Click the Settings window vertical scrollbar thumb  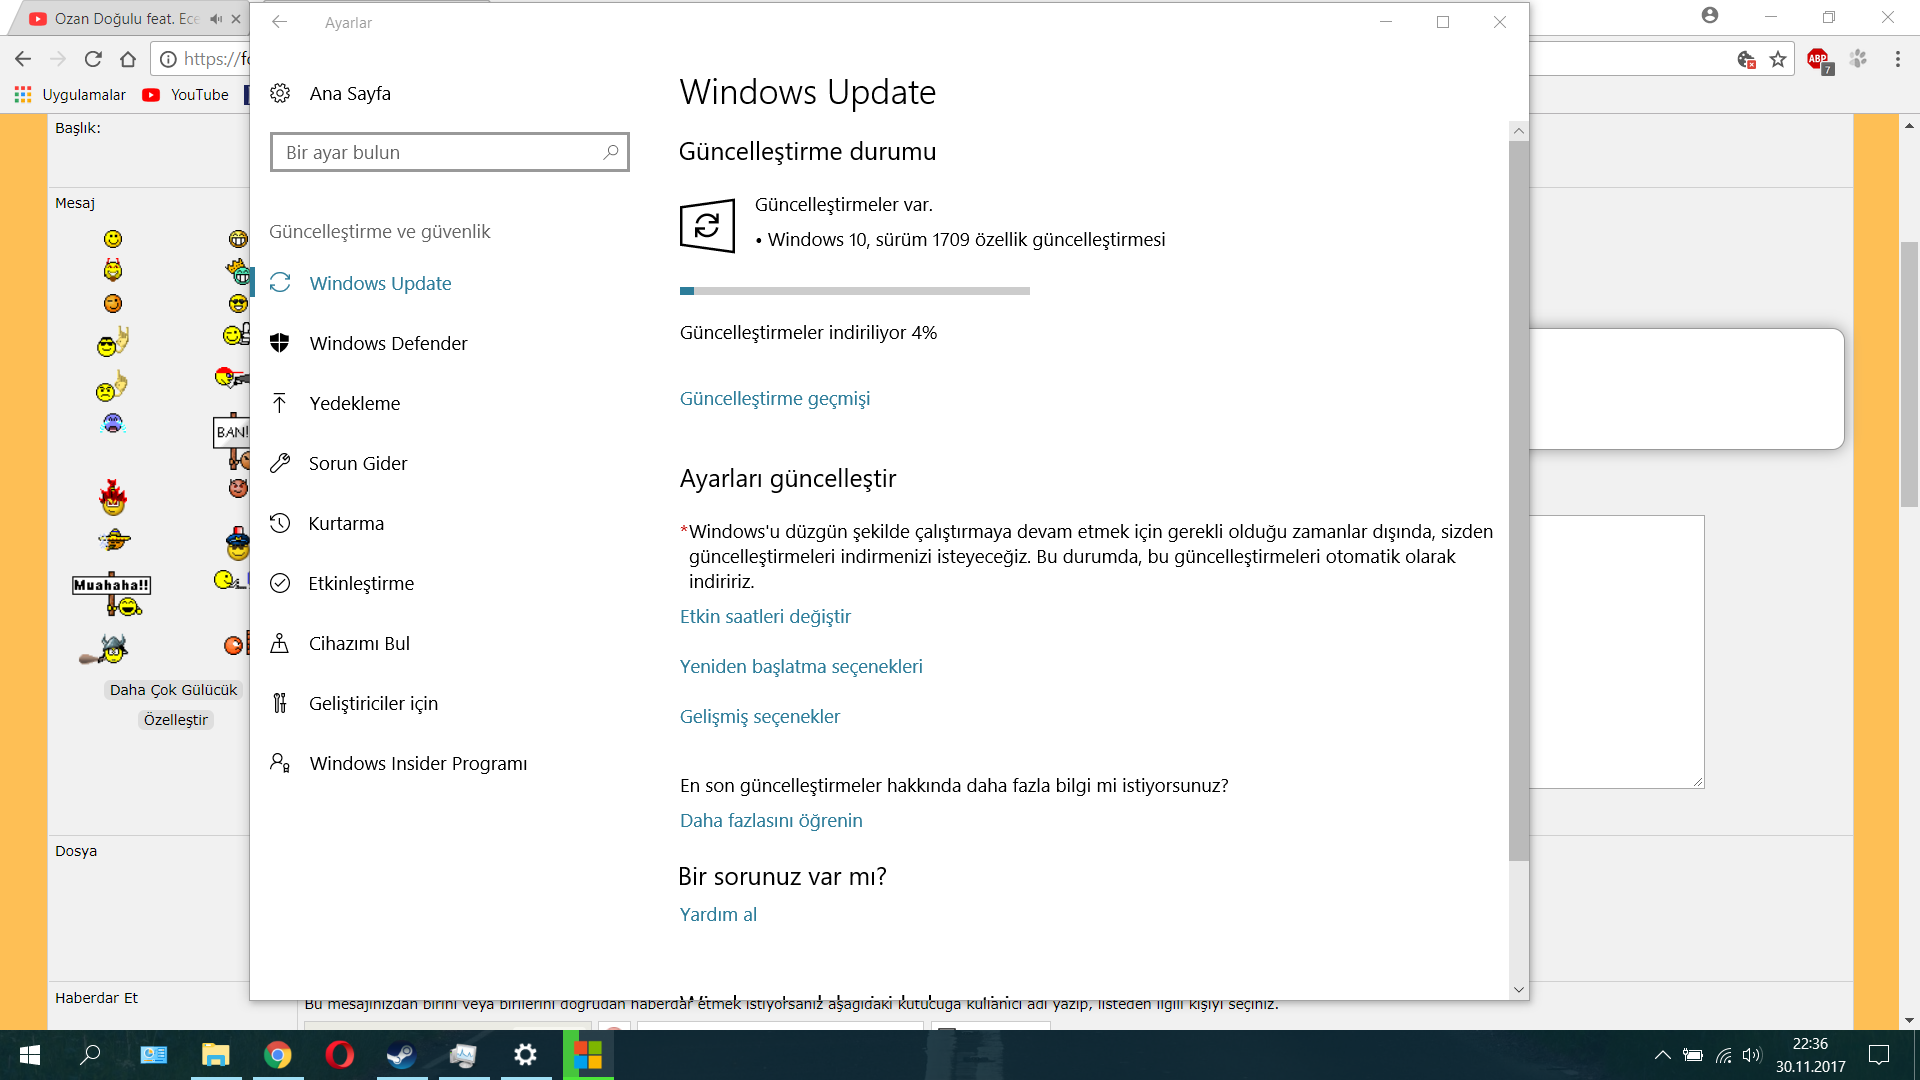point(1519,500)
